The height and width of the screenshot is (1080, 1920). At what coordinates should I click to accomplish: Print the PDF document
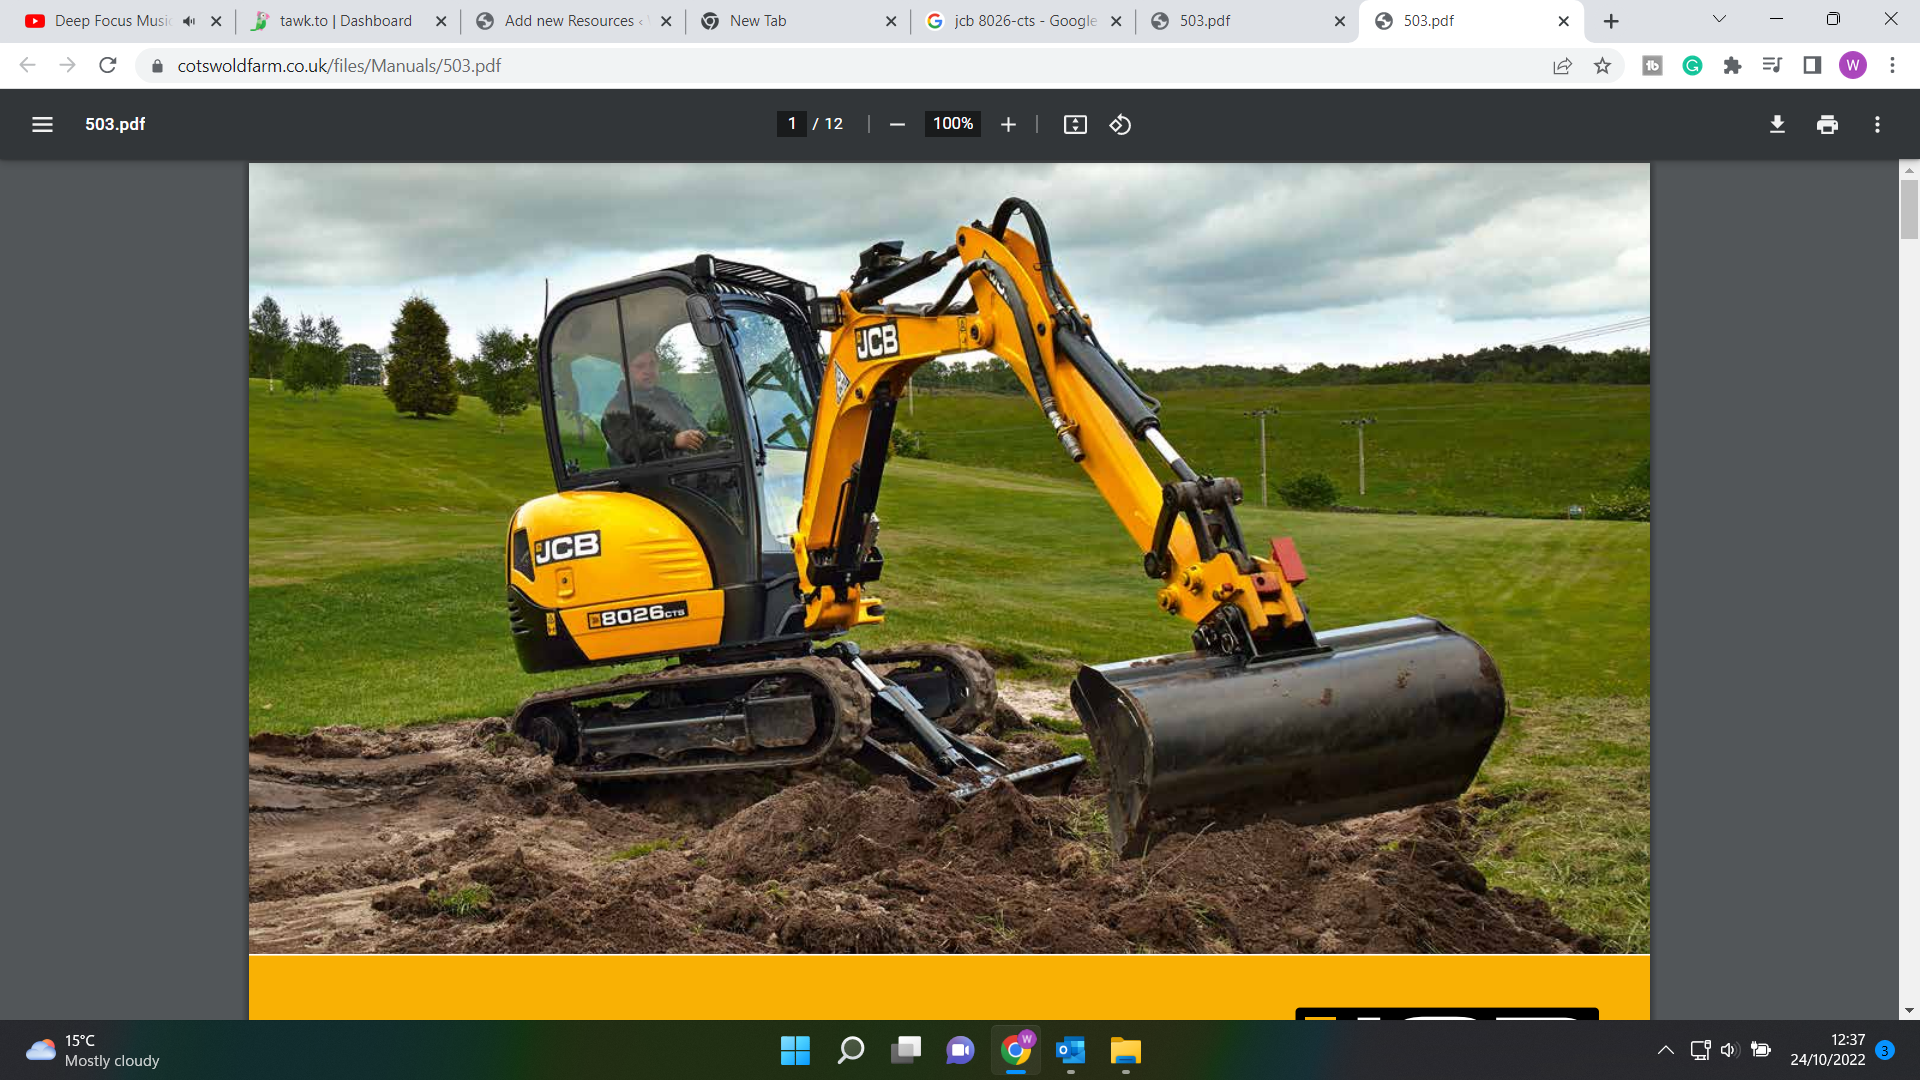[x=1827, y=124]
